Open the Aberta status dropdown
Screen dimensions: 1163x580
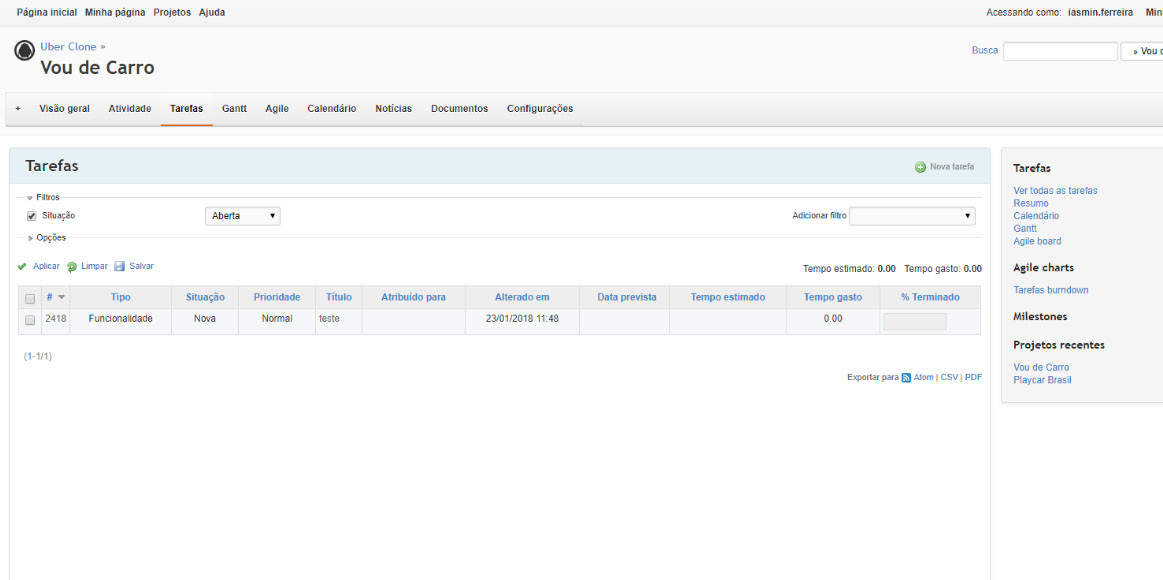242,215
